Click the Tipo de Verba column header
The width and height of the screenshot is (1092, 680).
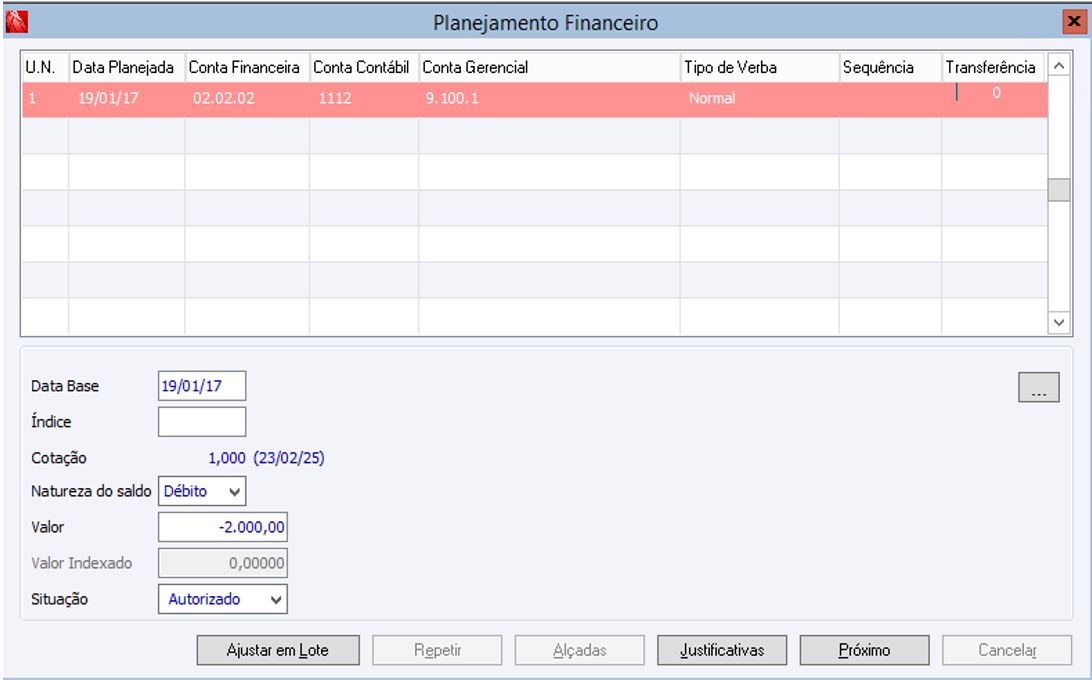760,68
